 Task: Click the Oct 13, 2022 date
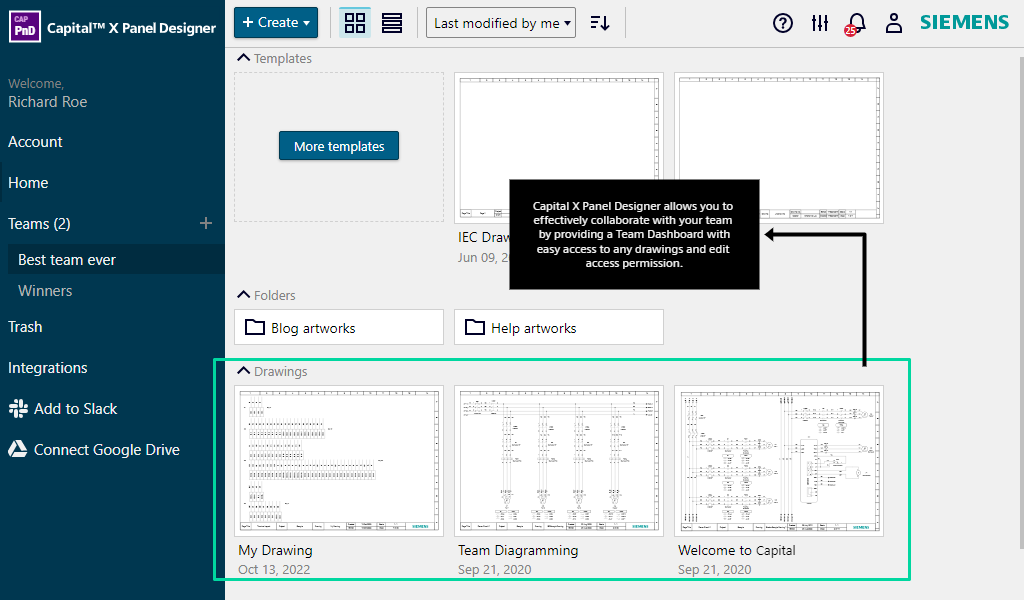[x=274, y=569]
